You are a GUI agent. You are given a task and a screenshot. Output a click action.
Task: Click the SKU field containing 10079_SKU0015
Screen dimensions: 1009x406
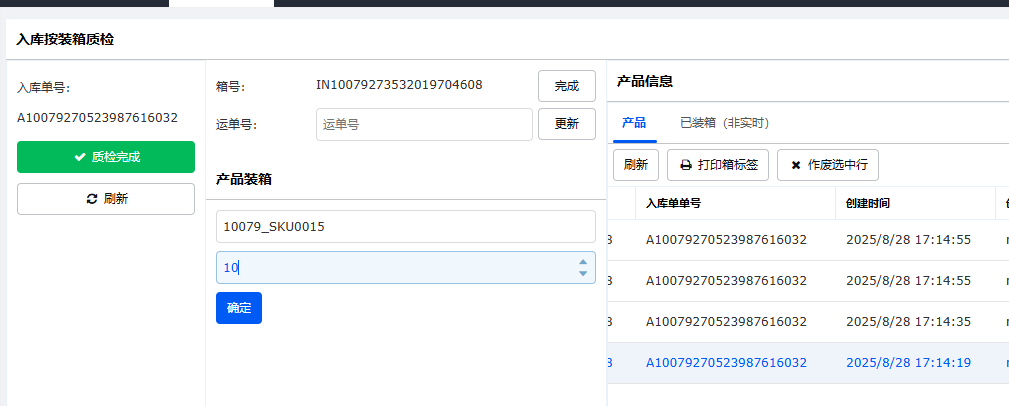(x=405, y=227)
